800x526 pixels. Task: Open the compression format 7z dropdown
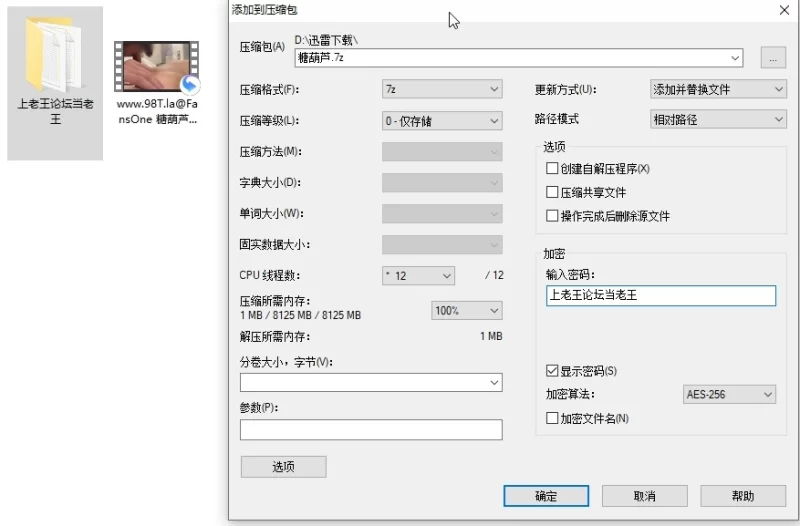(442, 90)
